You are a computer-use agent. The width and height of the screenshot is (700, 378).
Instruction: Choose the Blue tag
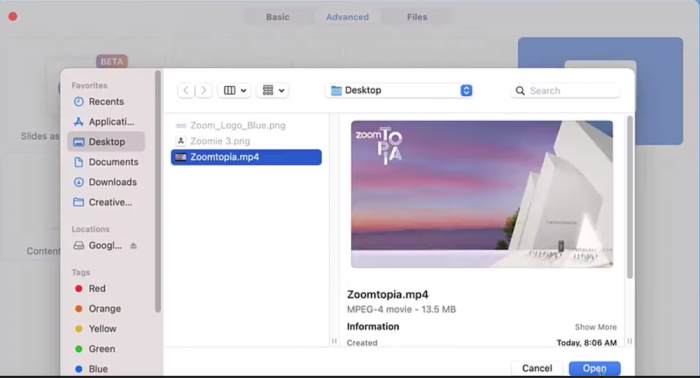[92, 369]
